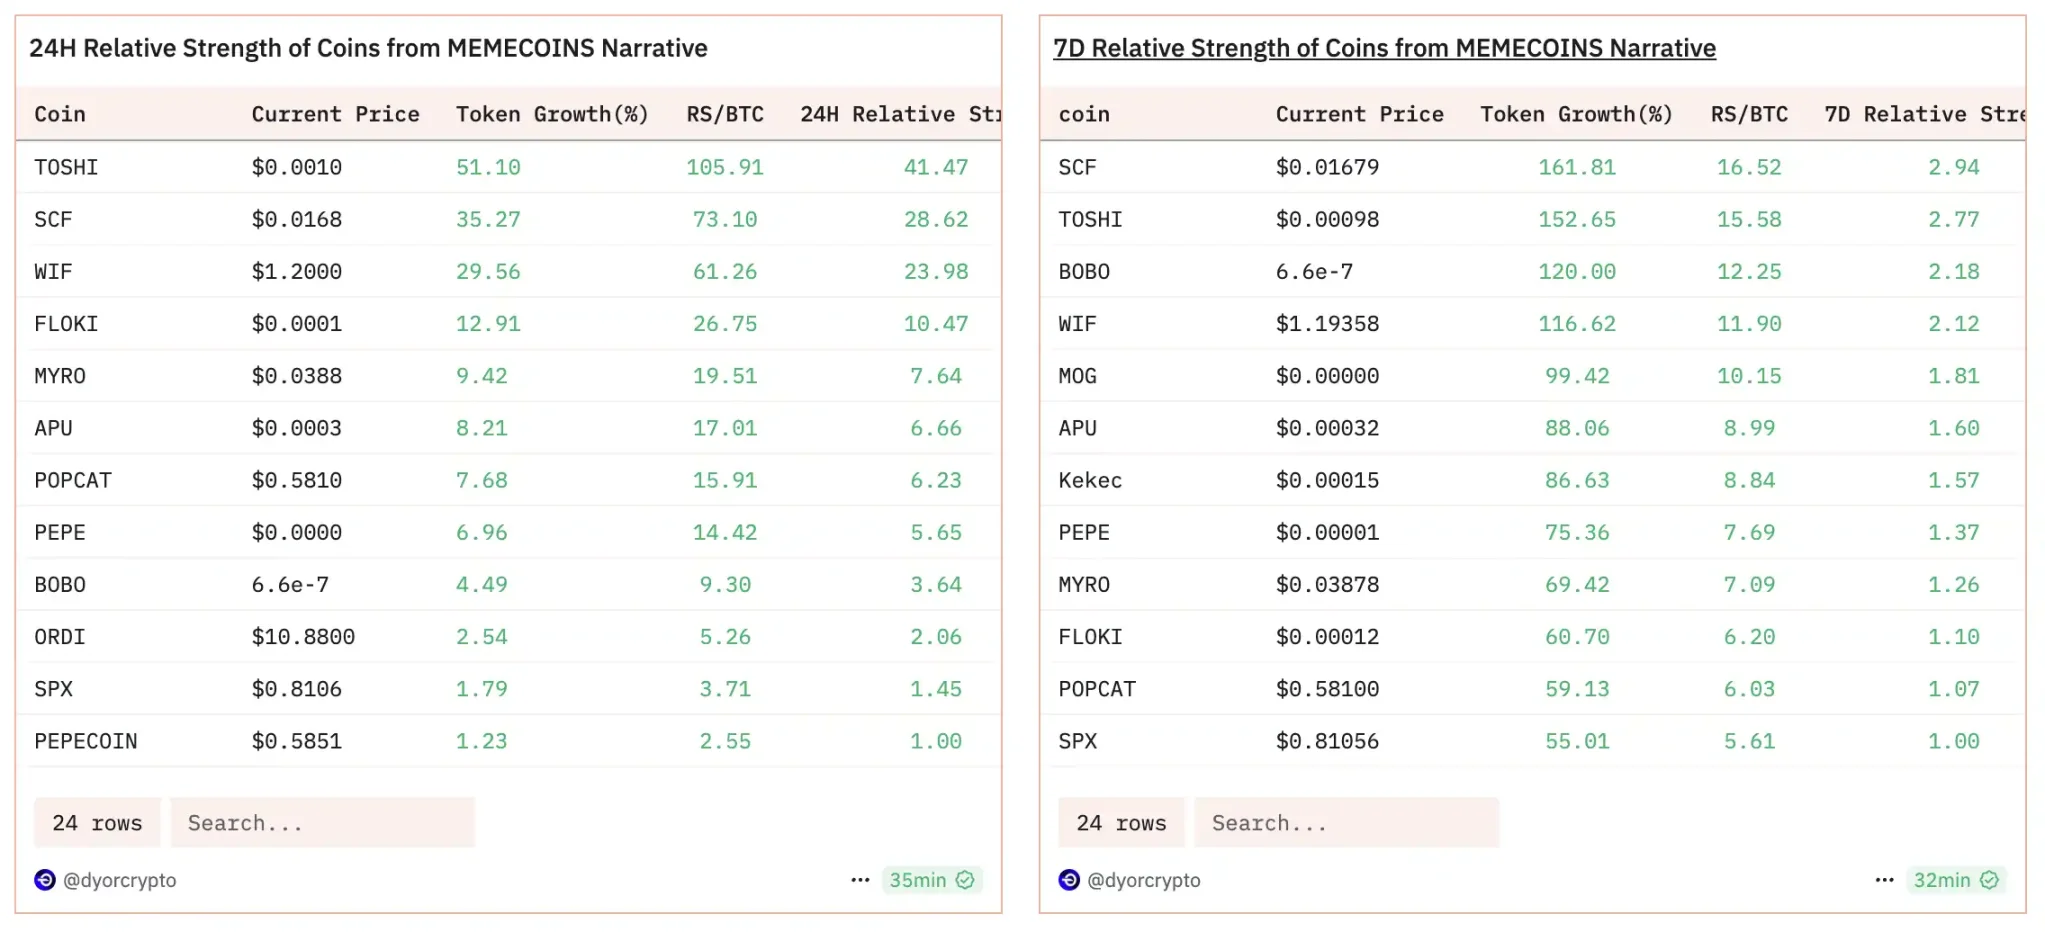The width and height of the screenshot is (2045, 932).
Task: Click the checkmark icon beside 35min
Action: point(965,880)
